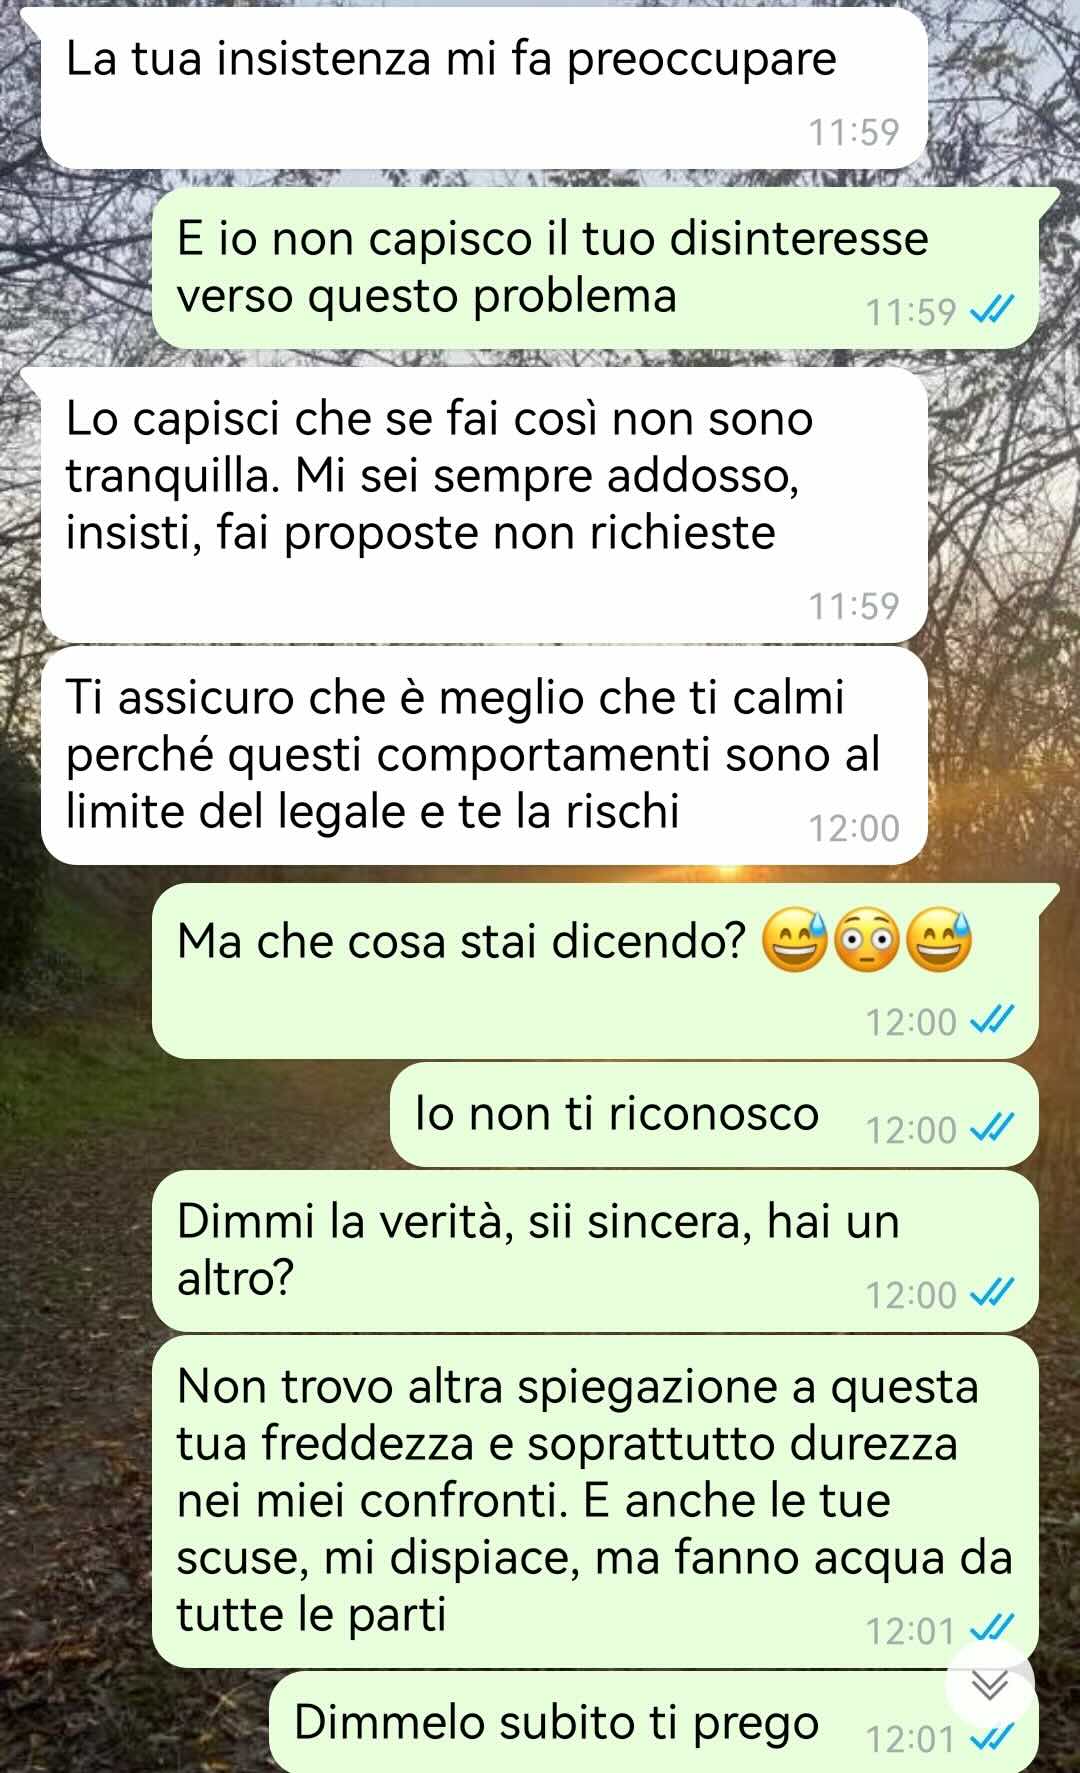Tap read ticks on "verso questo problema" message
This screenshot has width=1080, height=1773.
[x=993, y=312]
